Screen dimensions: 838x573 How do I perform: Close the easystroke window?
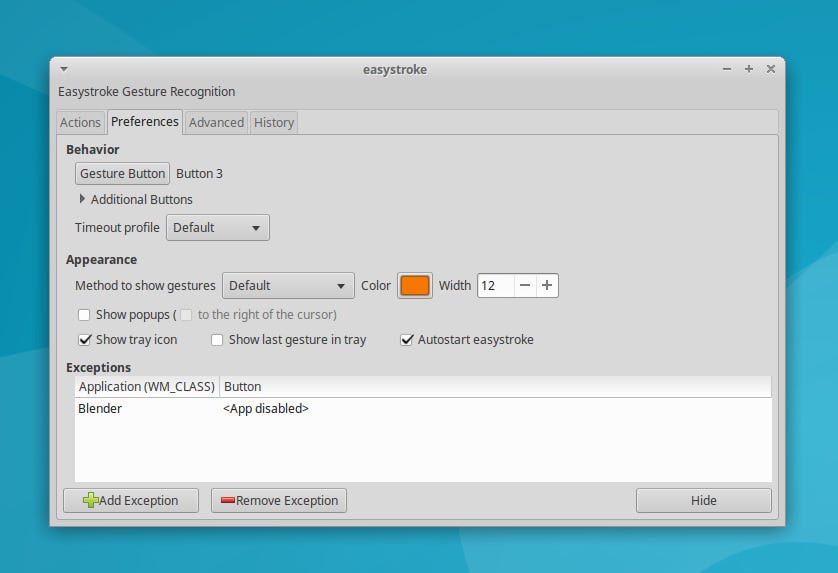click(x=771, y=69)
